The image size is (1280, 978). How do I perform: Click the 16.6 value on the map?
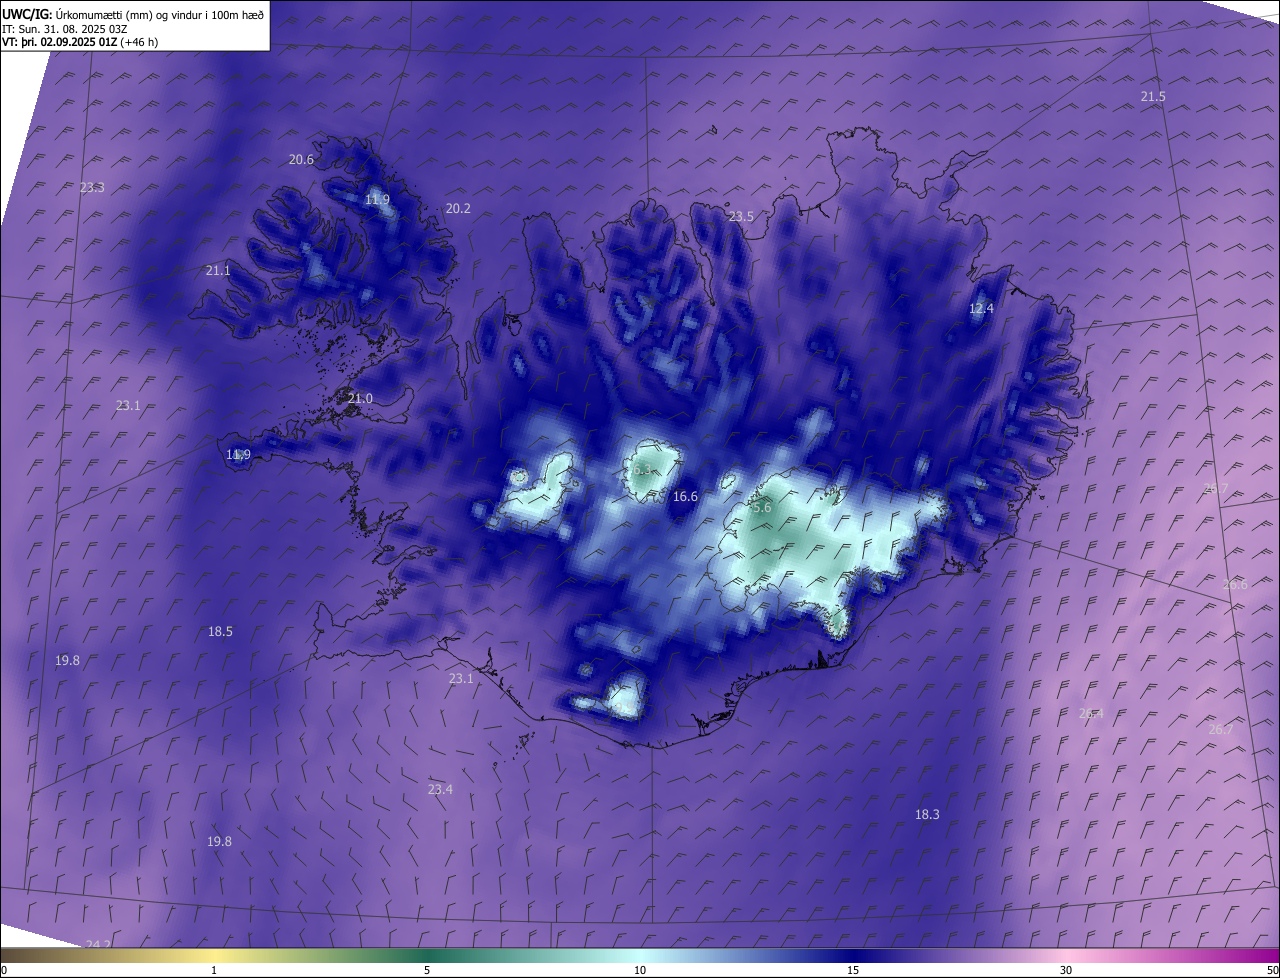[685, 496]
